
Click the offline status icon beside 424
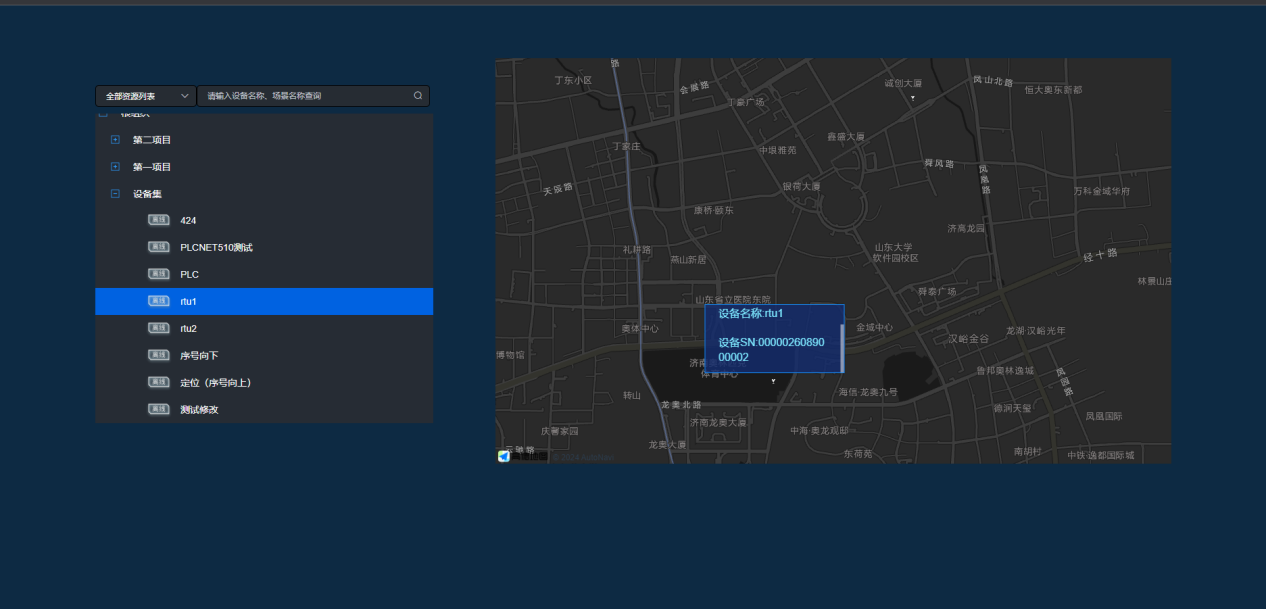pos(158,220)
